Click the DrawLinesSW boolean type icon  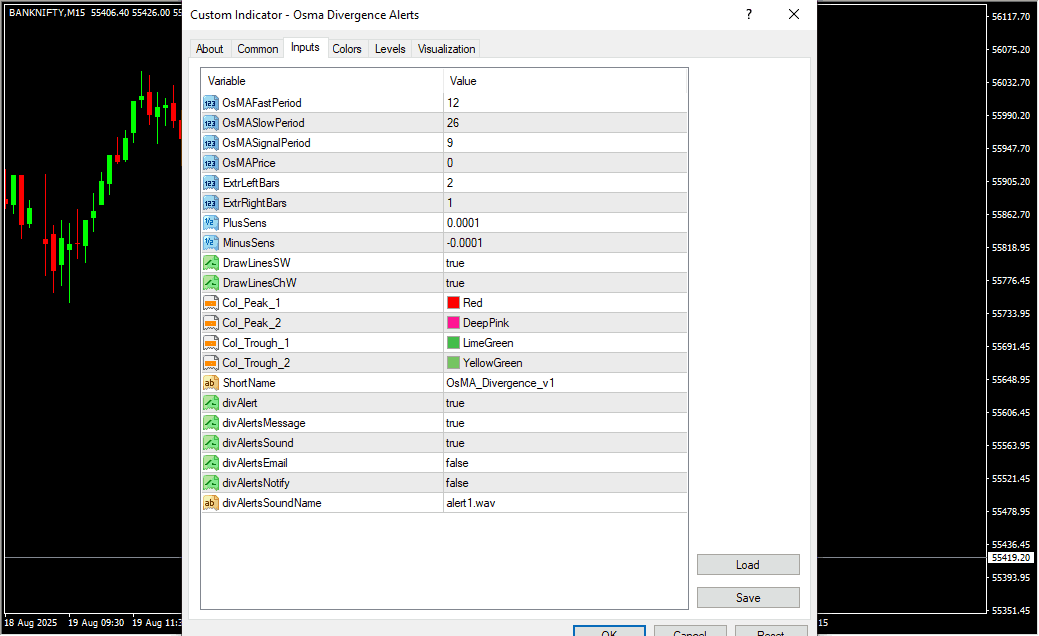pos(210,263)
